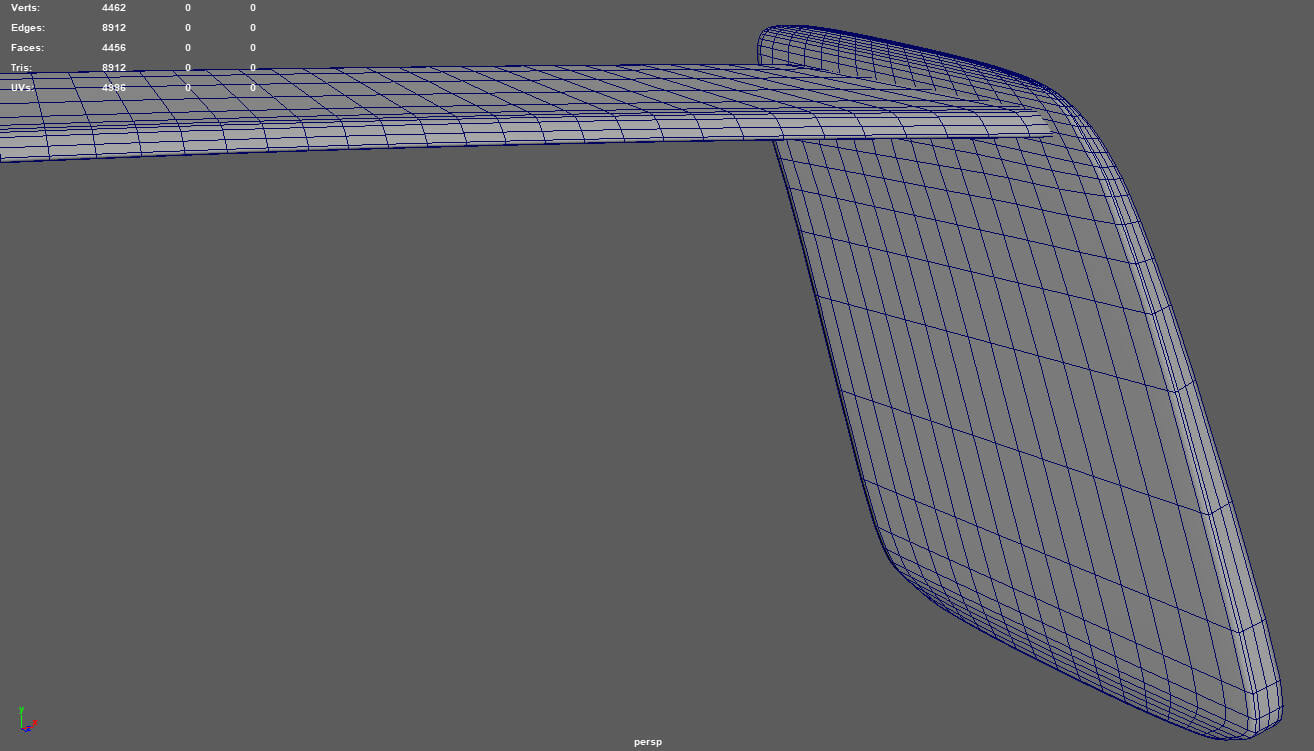Click the first zero in the Verts row

click(x=188, y=8)
